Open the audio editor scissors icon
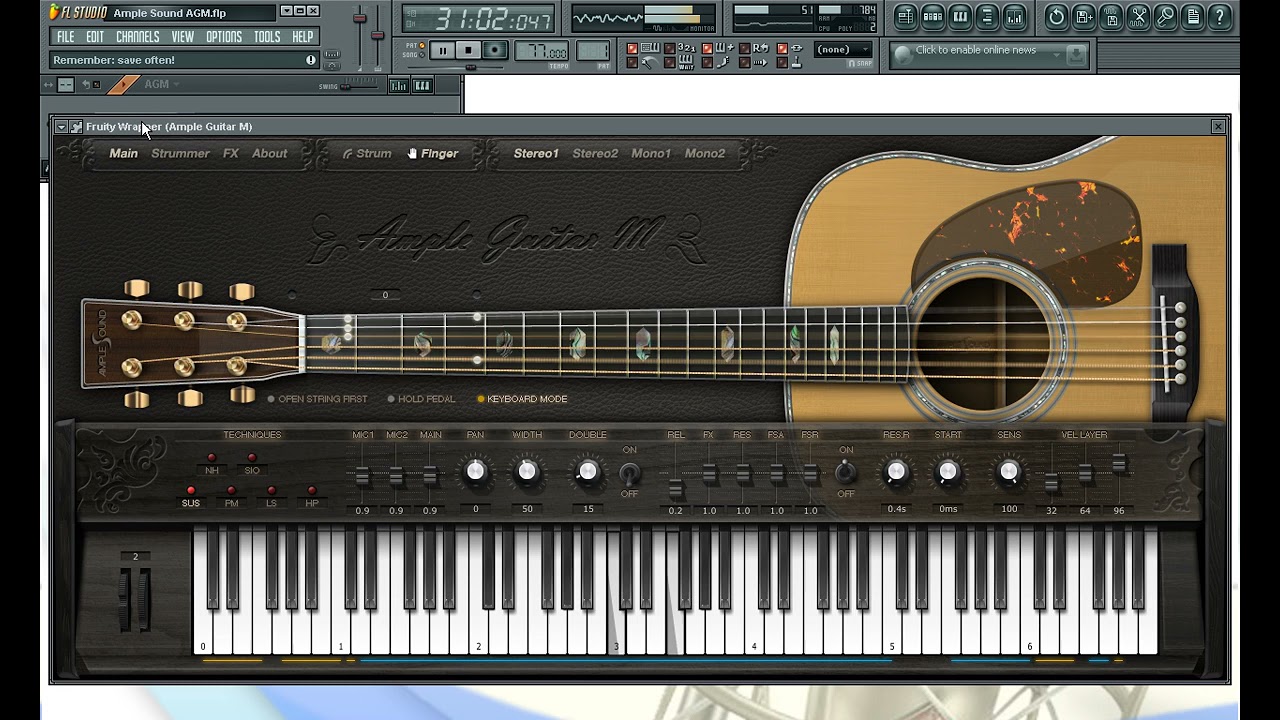Screen dimensions: 1280x720 [1138, 16]
